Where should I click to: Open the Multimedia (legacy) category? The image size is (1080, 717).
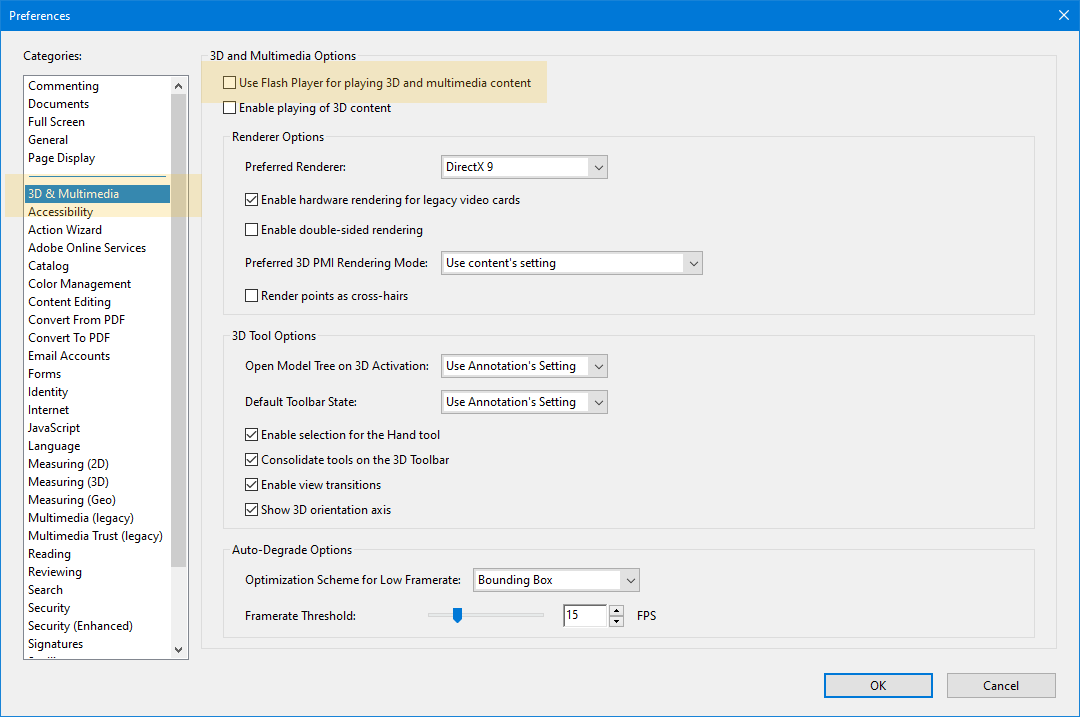[x=80, y=517]
